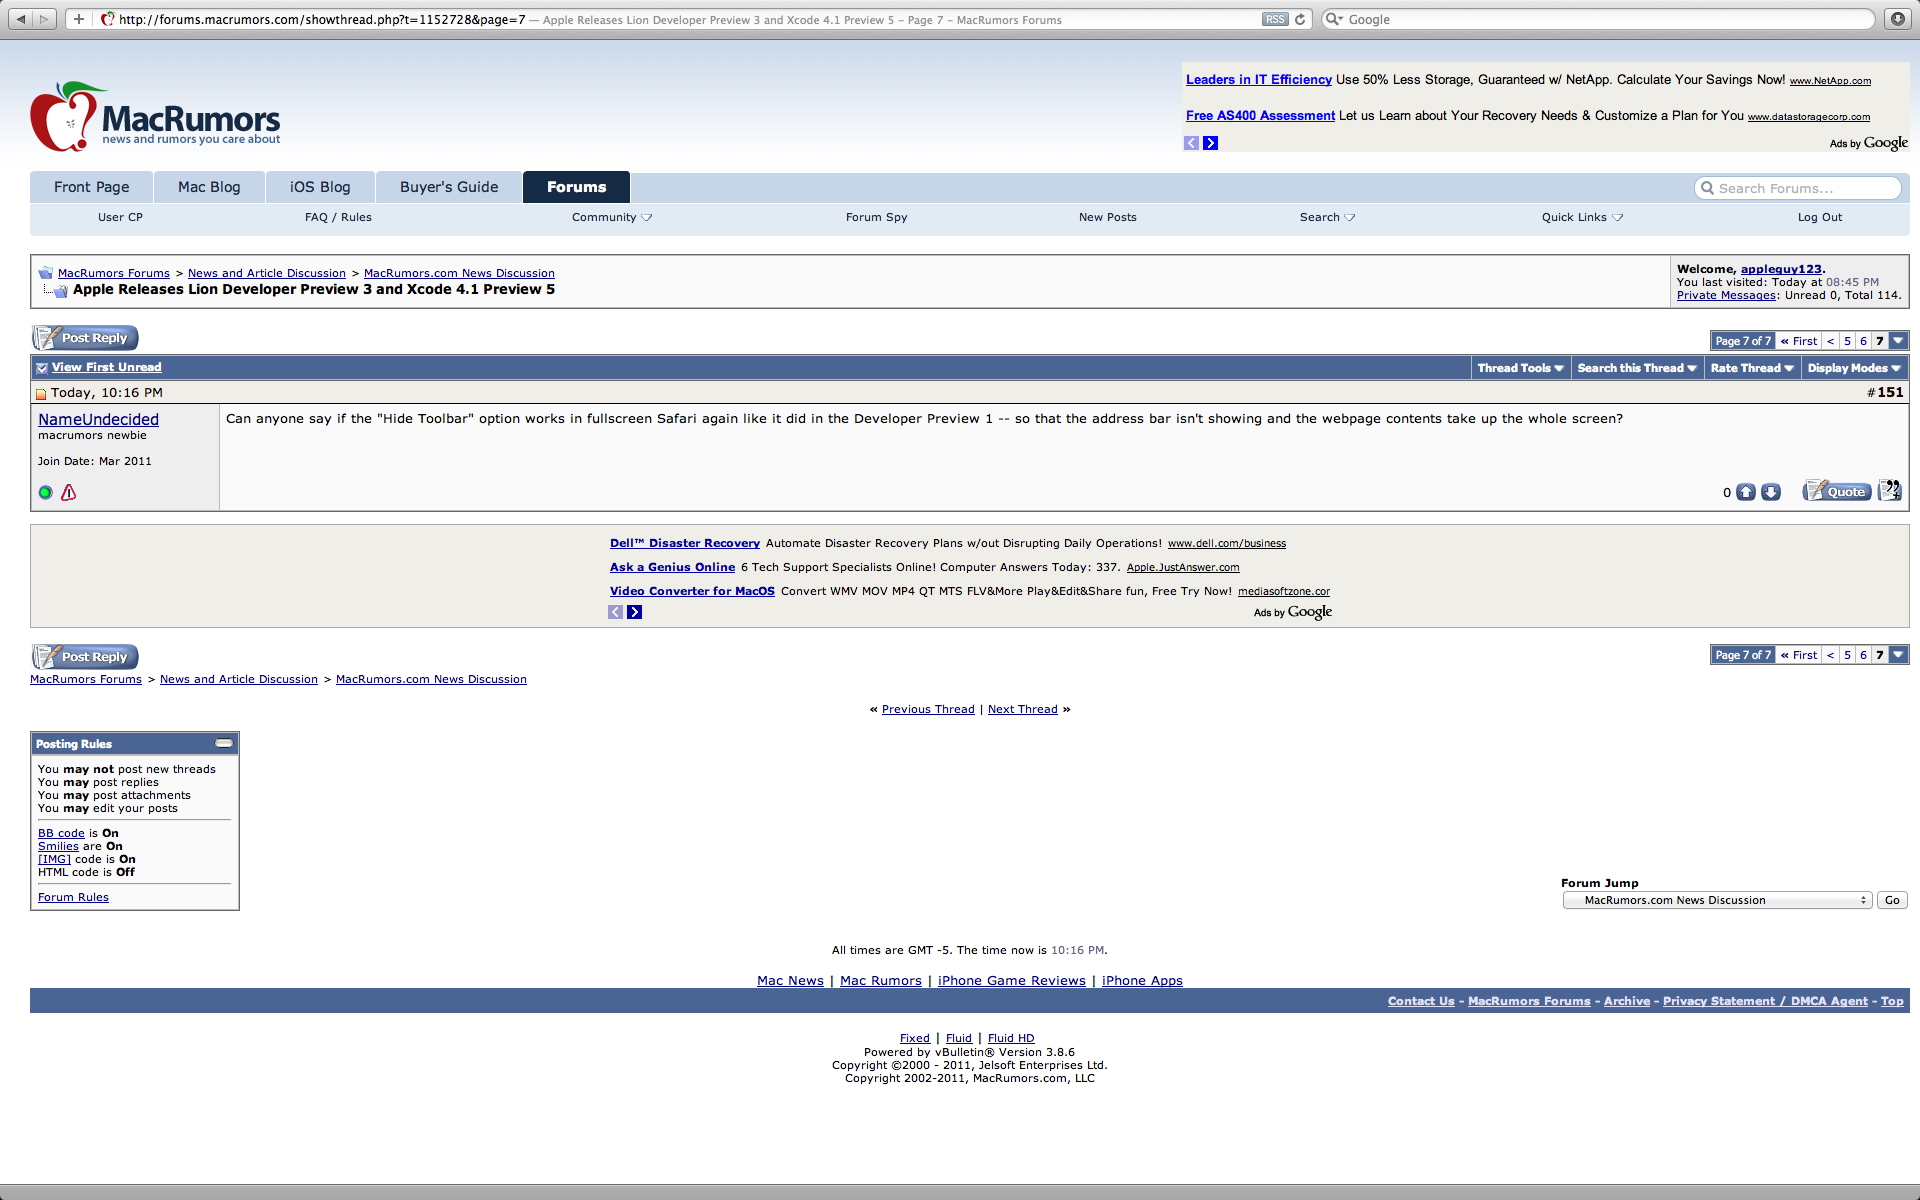1920x1200 pixels.
Task: Click the browser URL address bar
Action: click(690, 19)
